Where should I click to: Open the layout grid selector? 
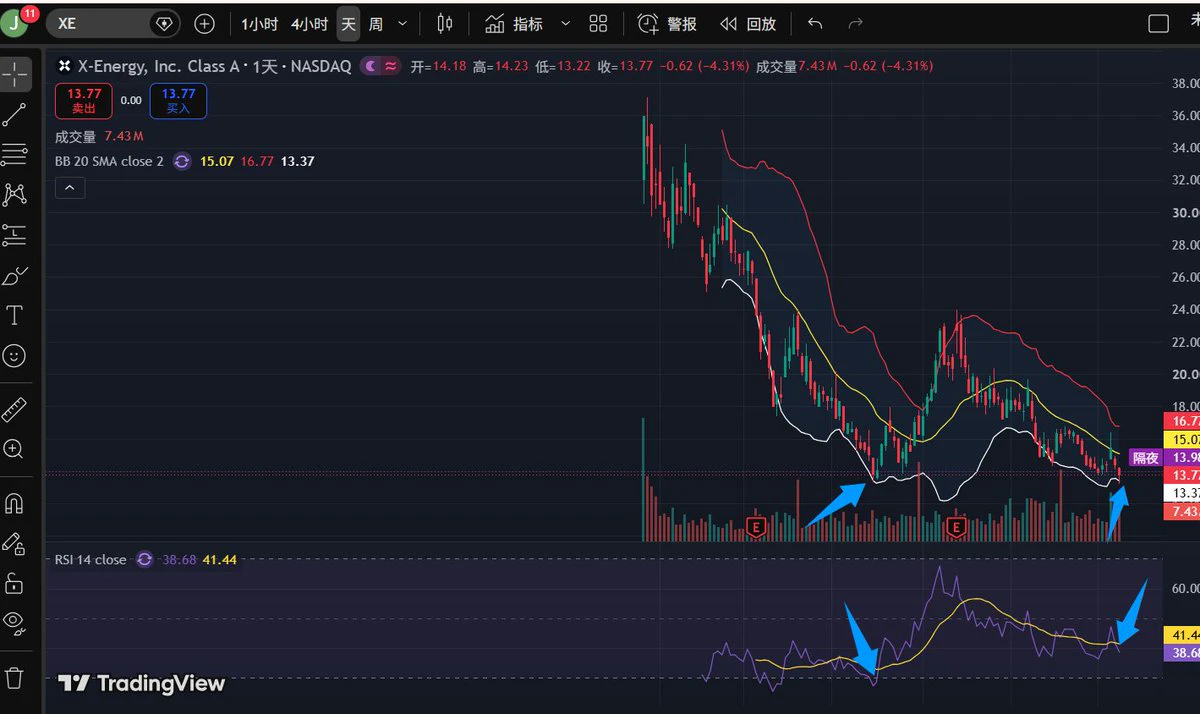click(x=599, y=23)
